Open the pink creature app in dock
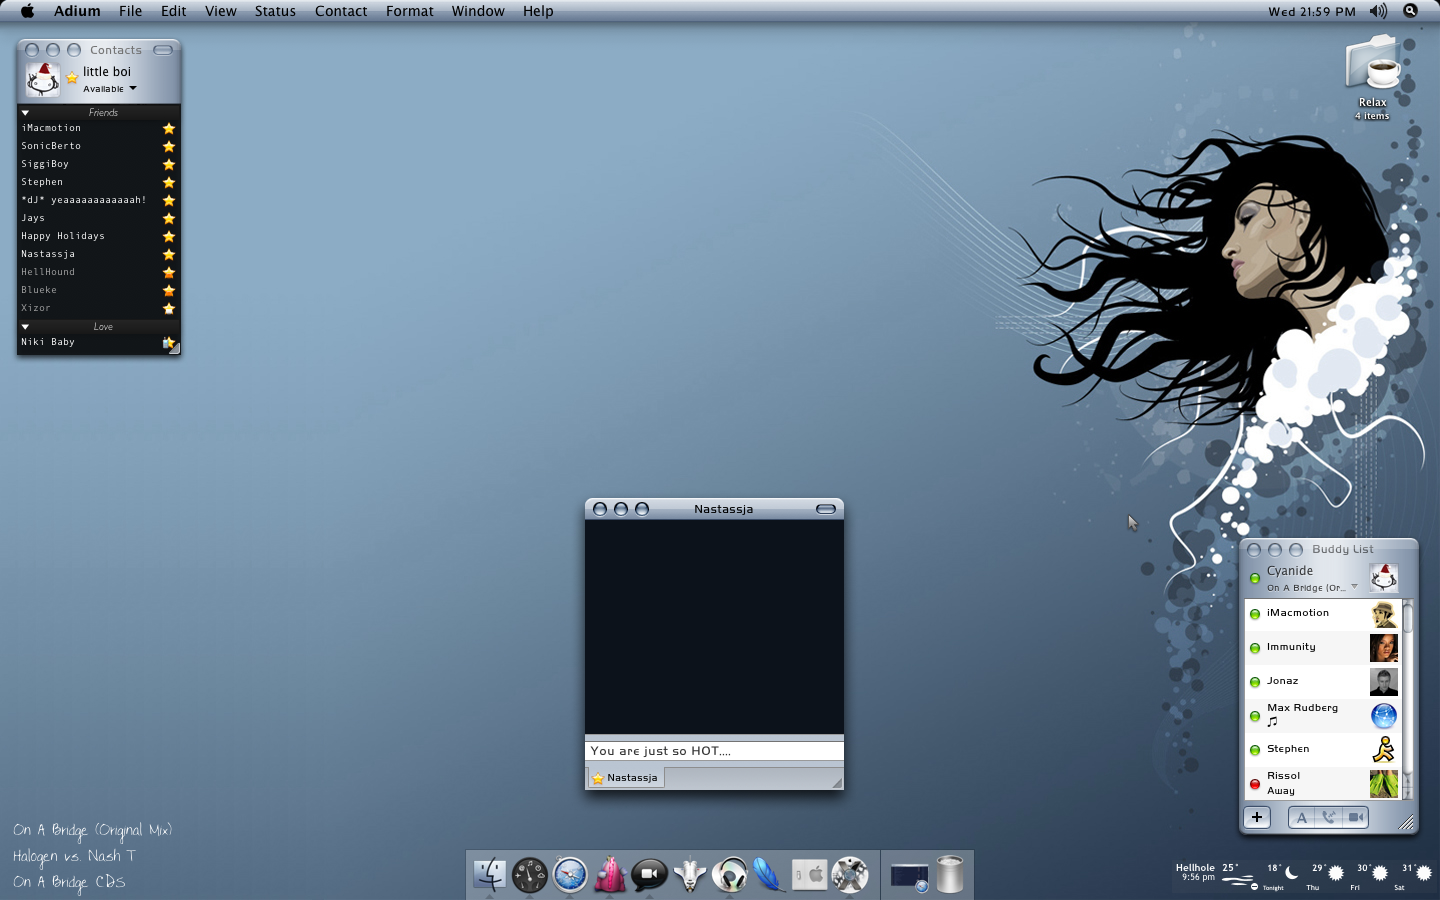 (x=610, y=874)
